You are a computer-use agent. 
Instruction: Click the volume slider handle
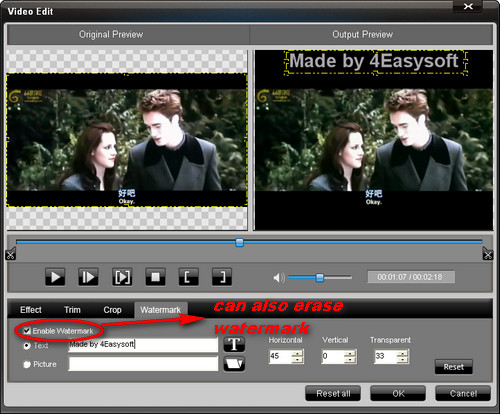(320, 277)
